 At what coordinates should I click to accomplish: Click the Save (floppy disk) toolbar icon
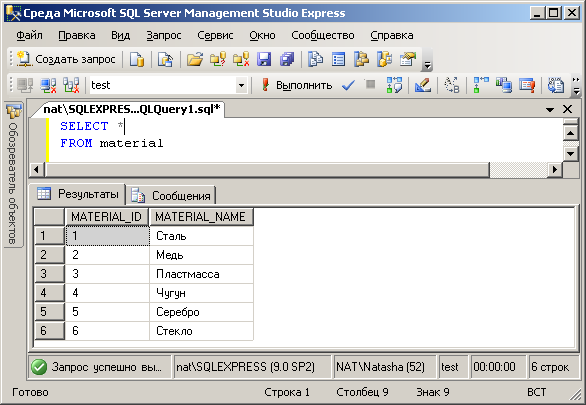[x=264, y=59]
